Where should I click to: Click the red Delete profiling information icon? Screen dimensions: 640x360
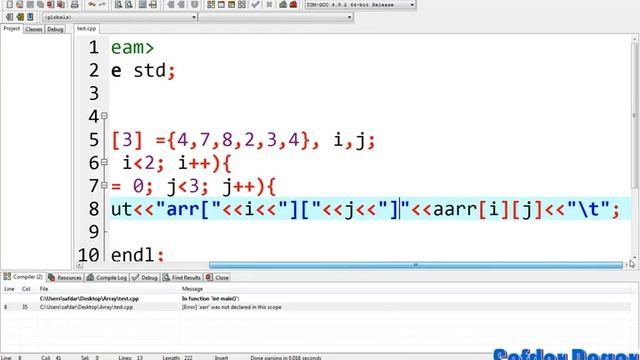[293, 4]
